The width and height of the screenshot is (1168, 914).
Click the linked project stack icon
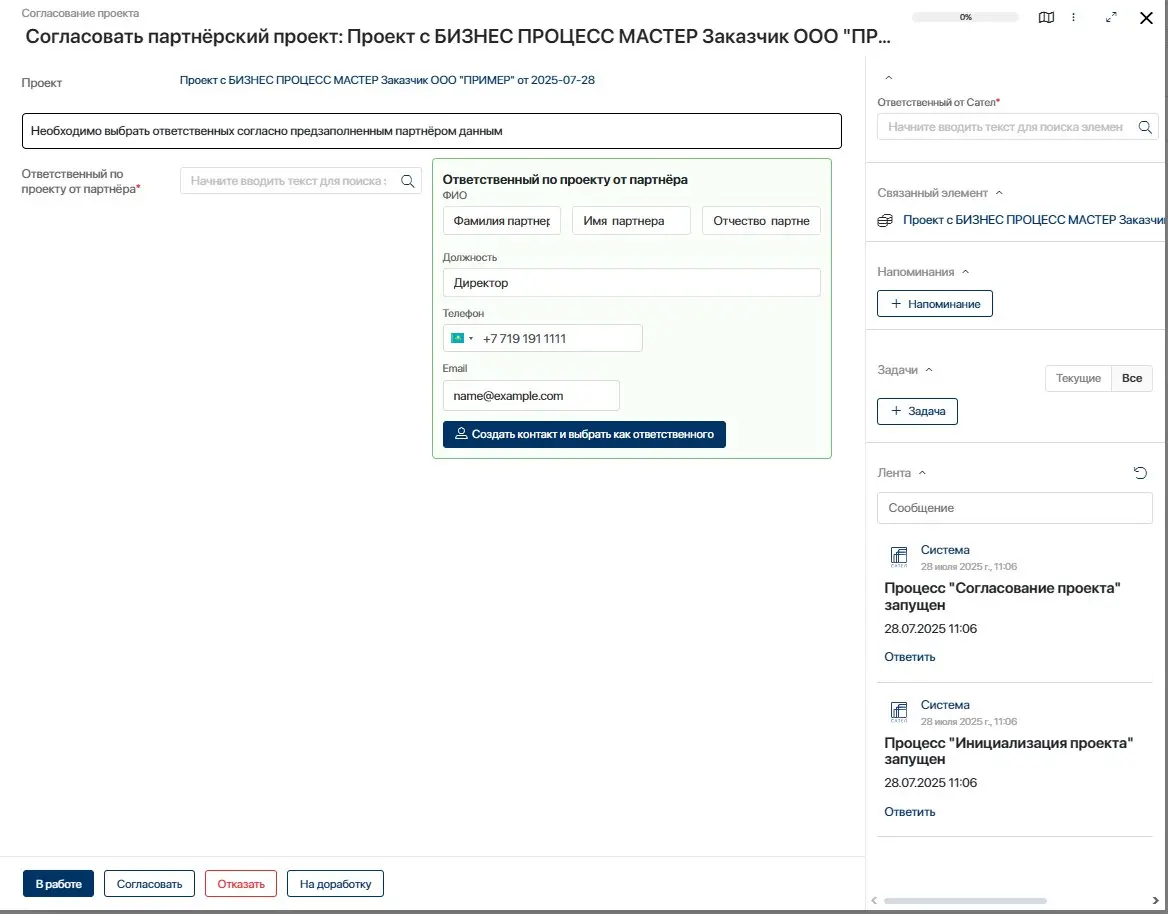[x=885, y=220]
